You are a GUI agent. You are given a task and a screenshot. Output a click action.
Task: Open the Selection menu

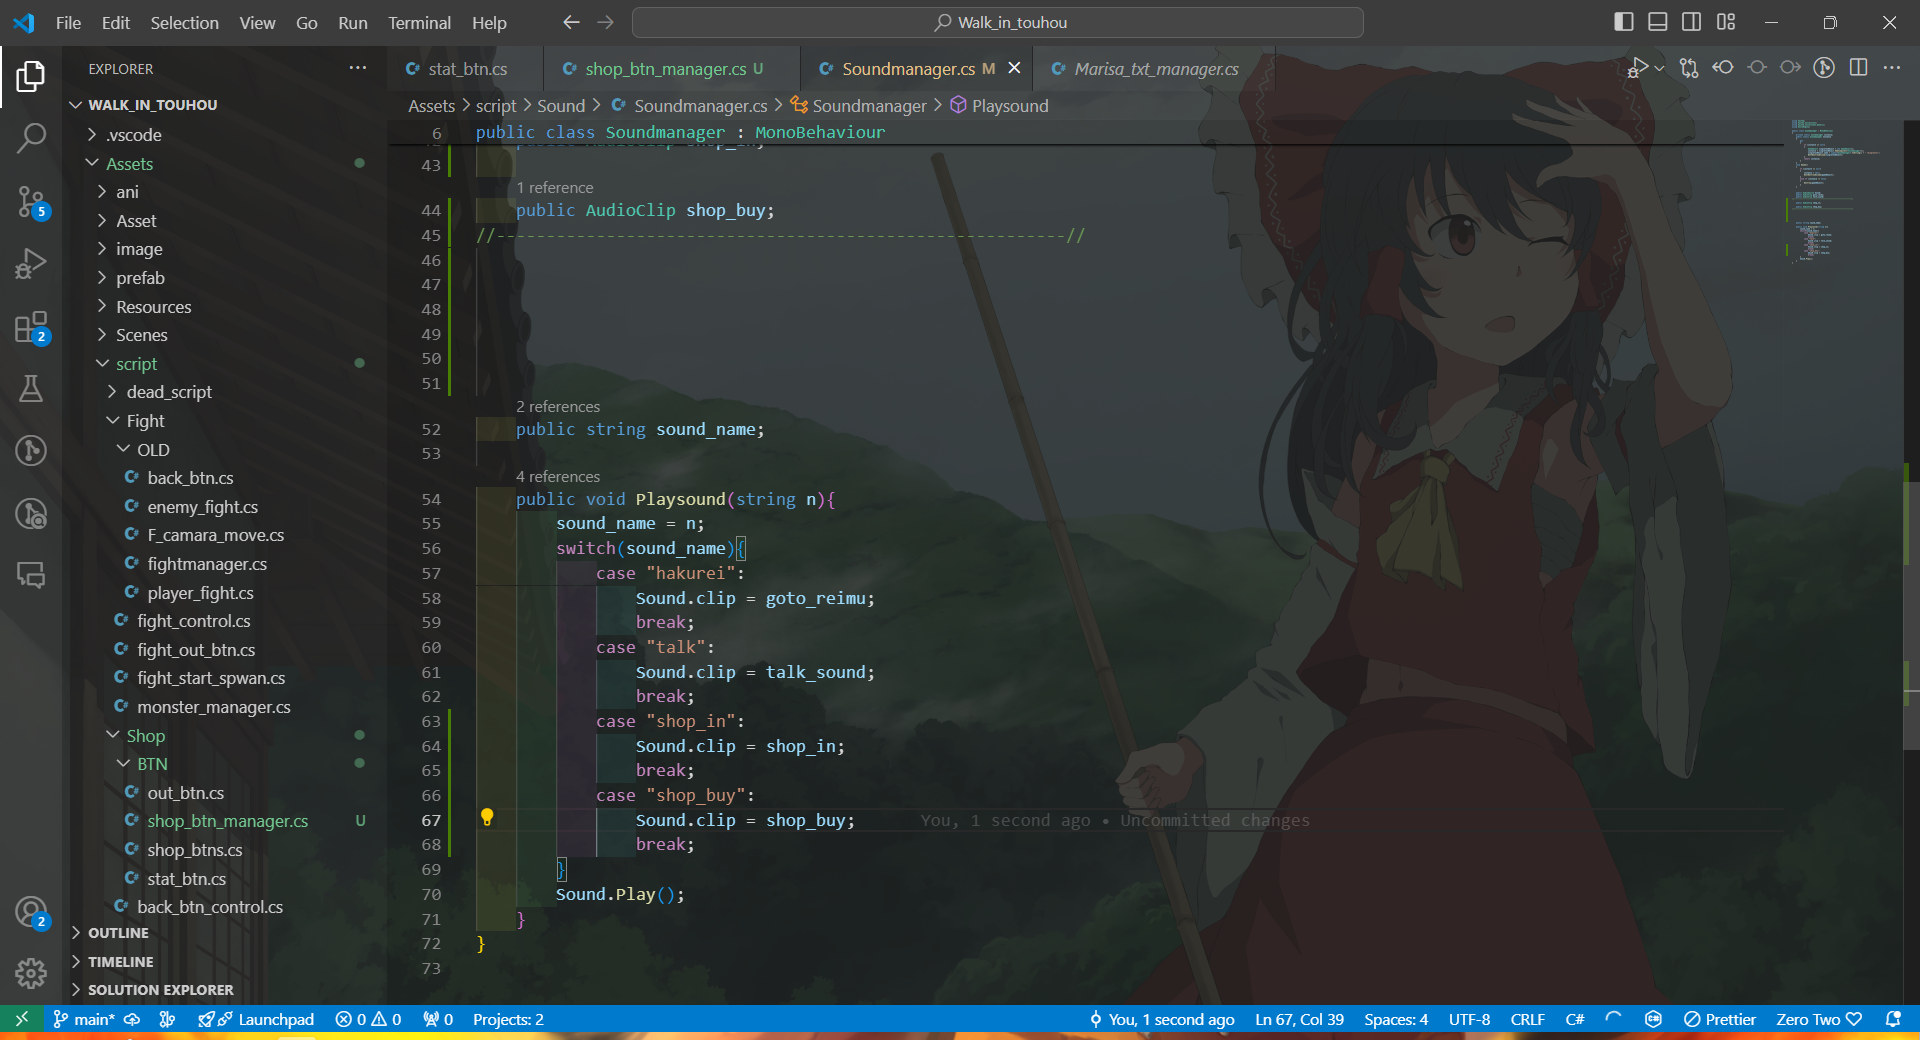(184, 22)
